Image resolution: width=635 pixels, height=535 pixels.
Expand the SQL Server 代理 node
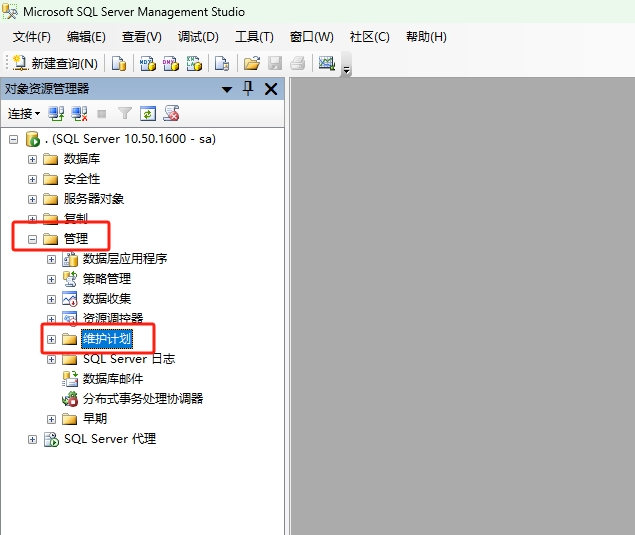32,440
